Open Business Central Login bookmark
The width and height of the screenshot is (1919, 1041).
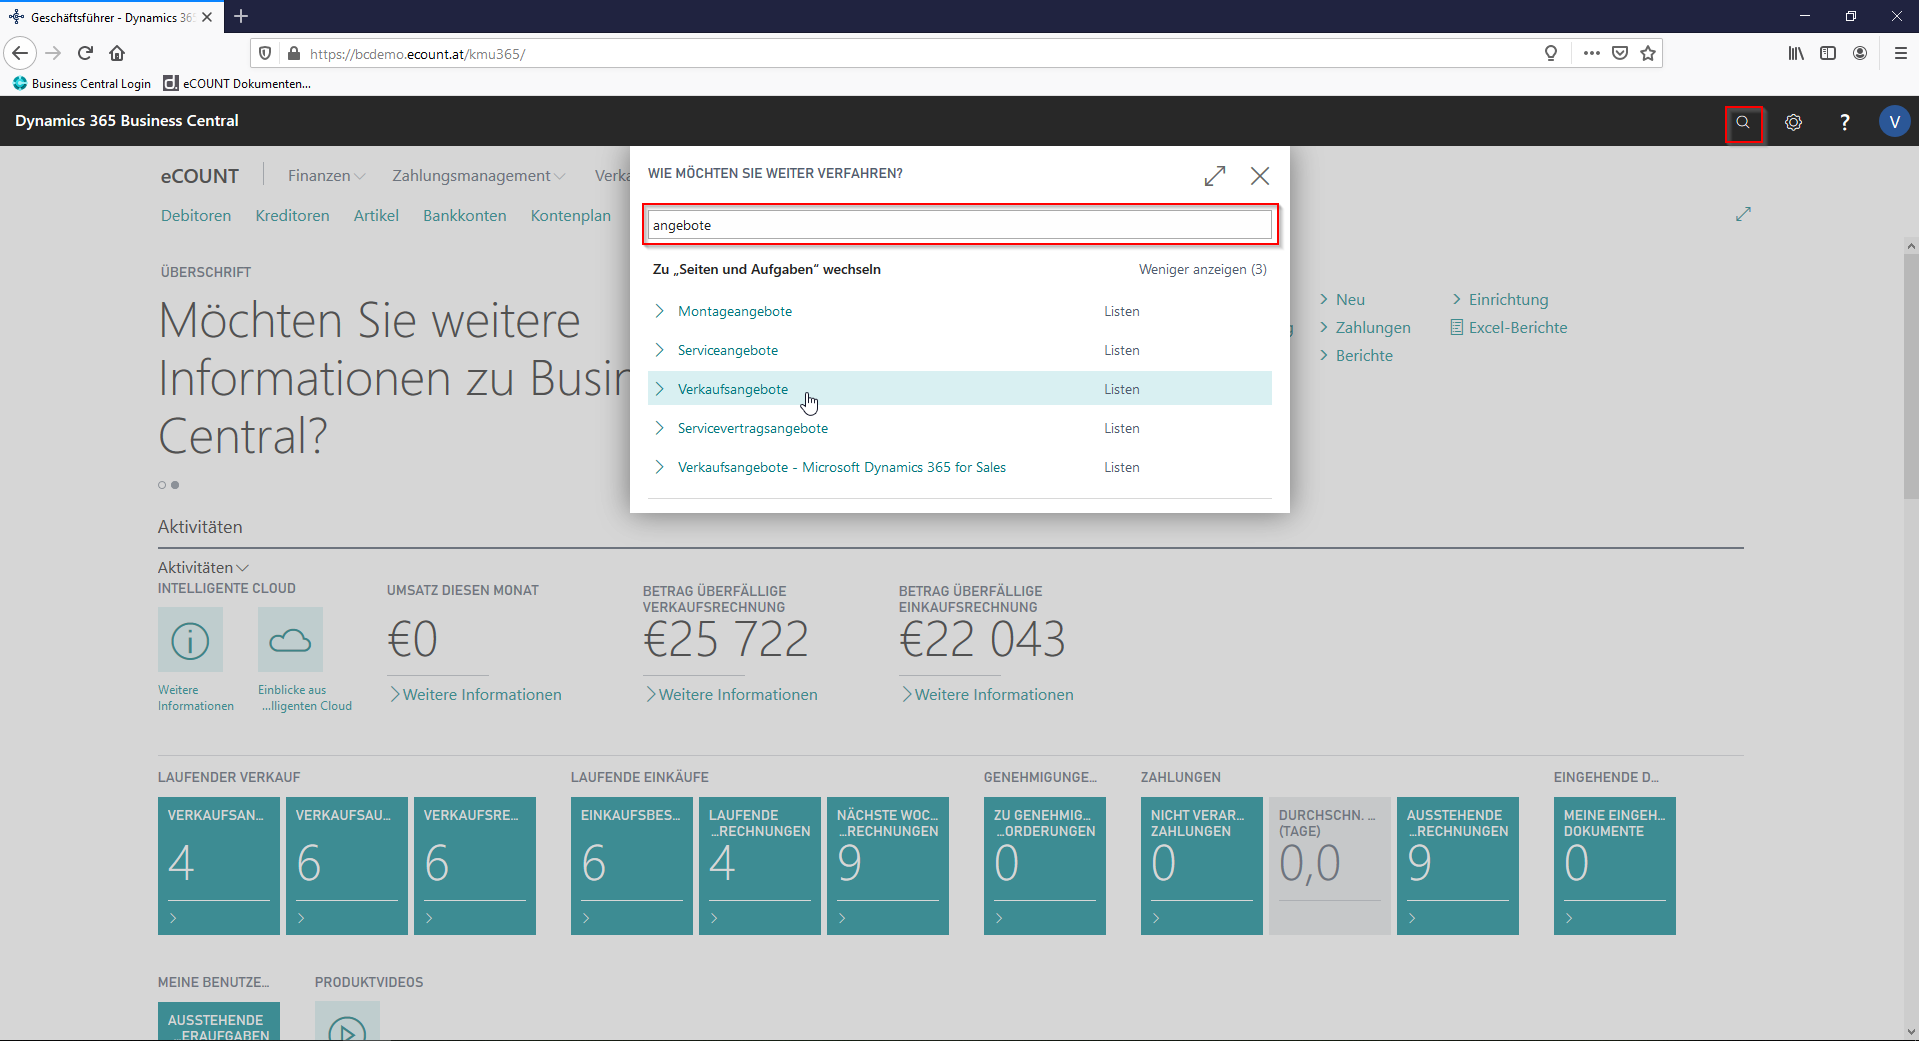coord(82,84)
